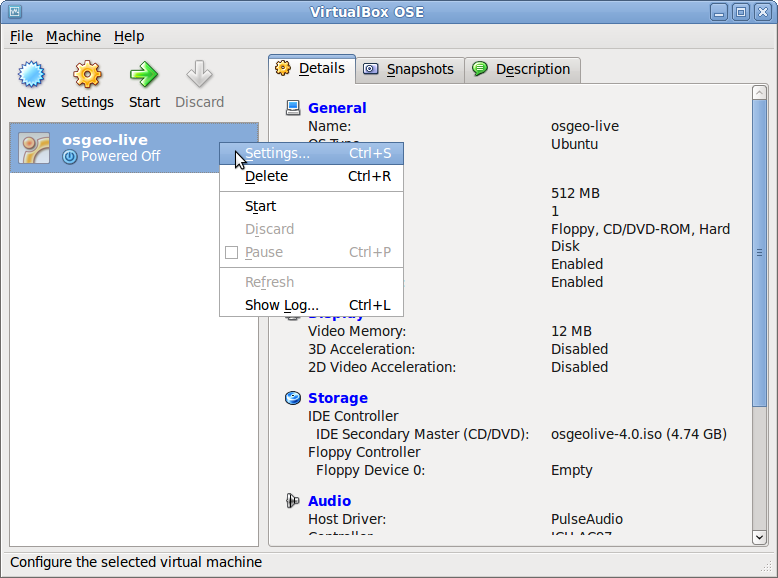
Task: Click the Host Driver: label
Action: coord(347,519)
